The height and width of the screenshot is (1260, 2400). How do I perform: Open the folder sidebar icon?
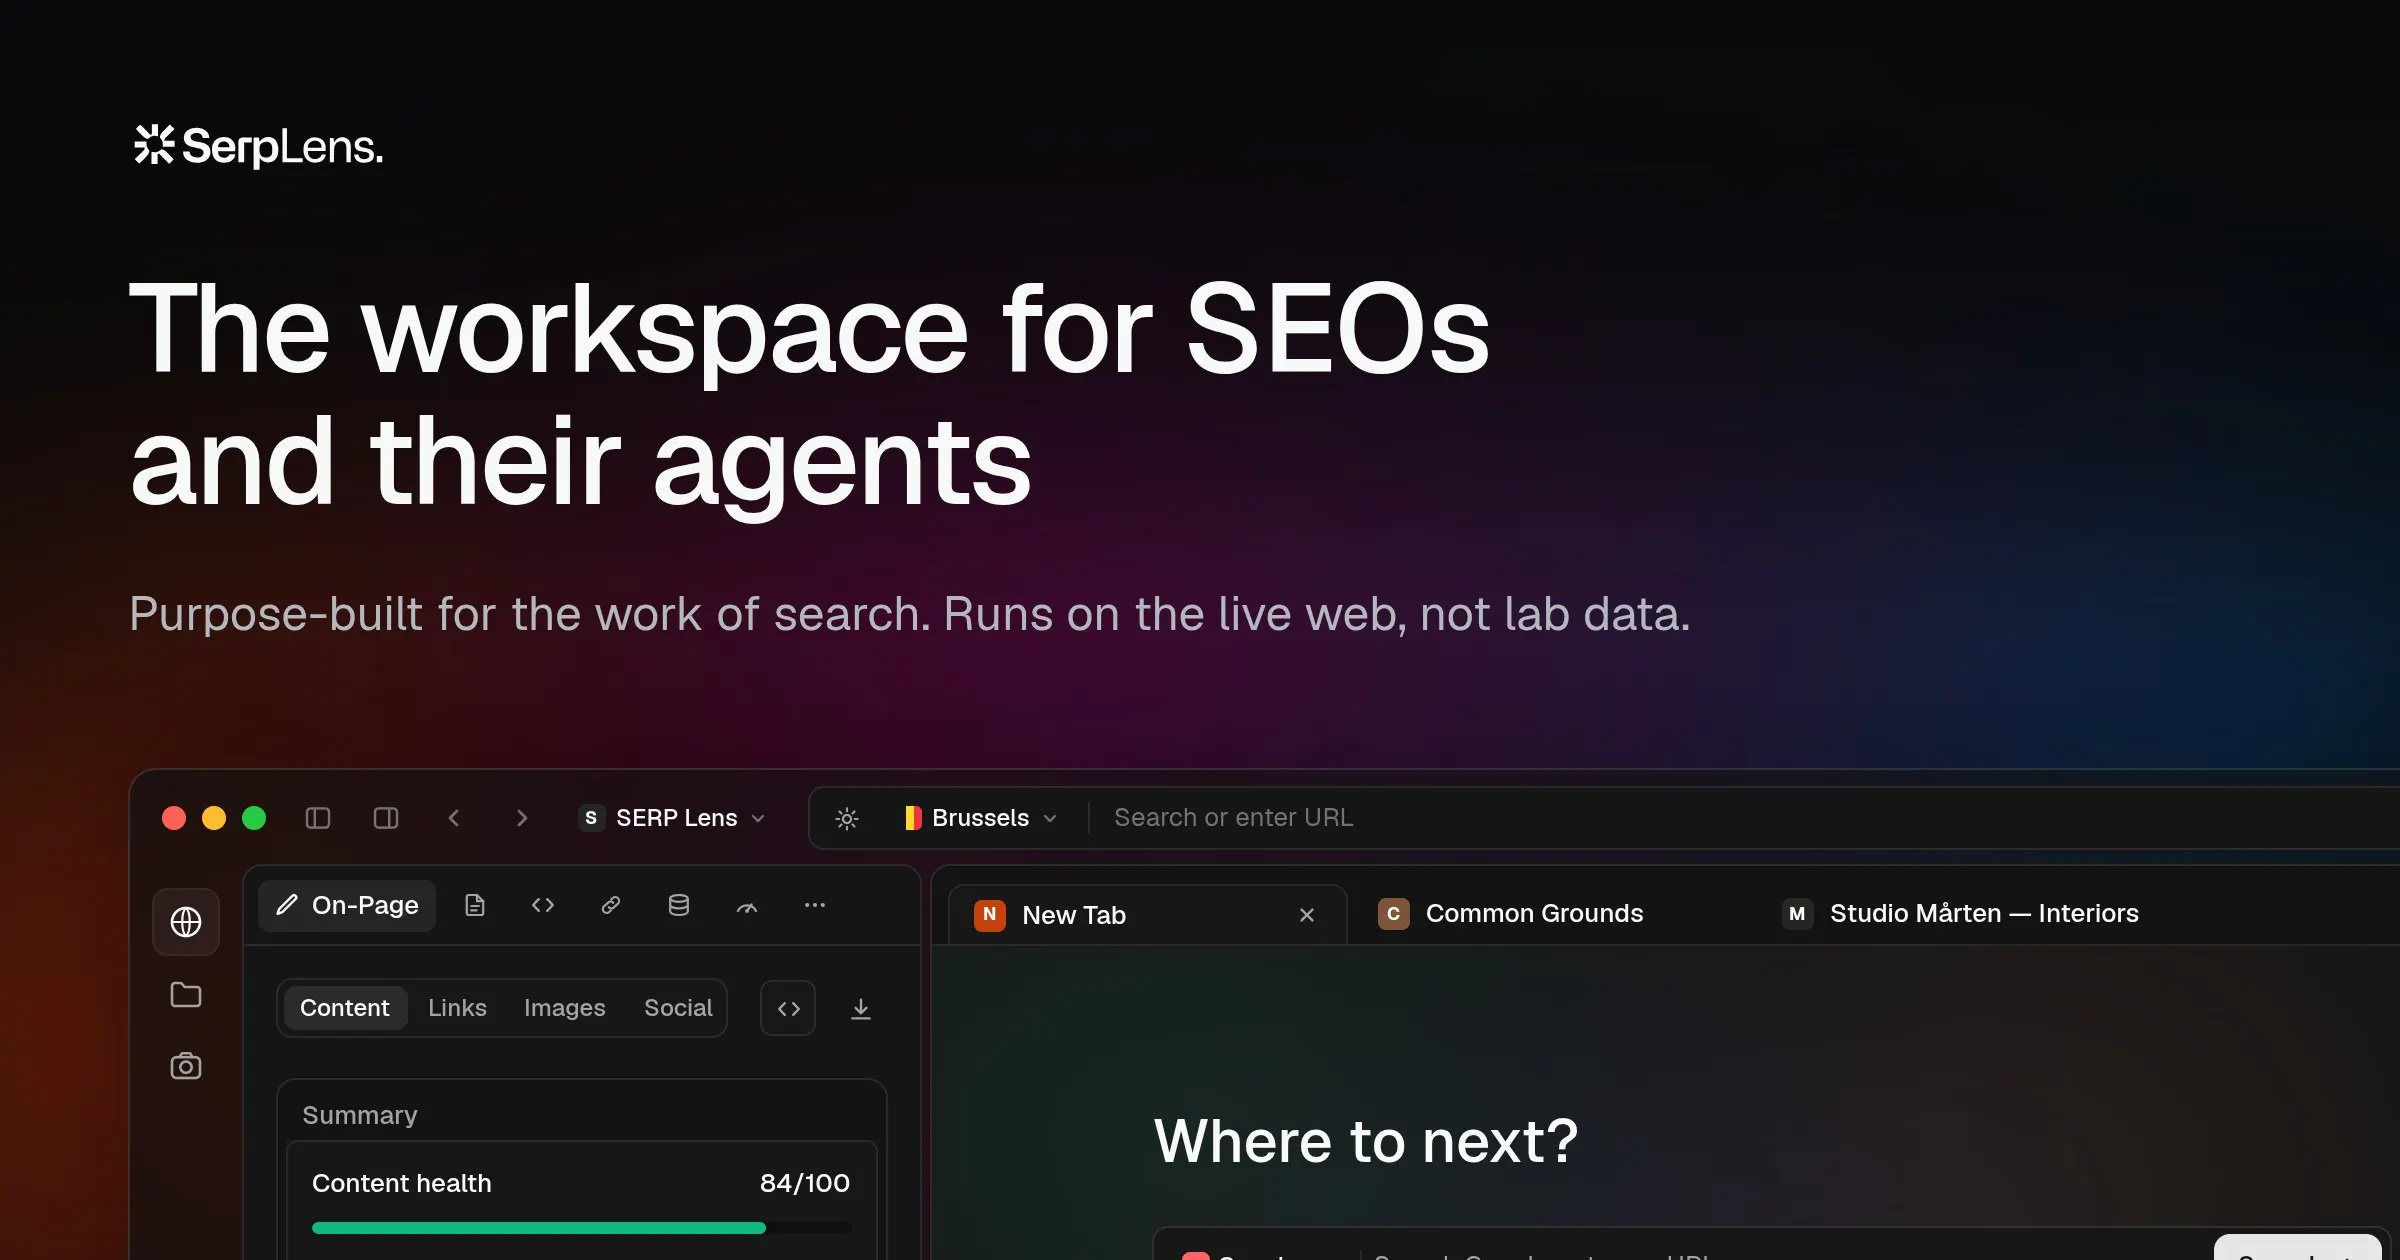(x=186, y=995)
